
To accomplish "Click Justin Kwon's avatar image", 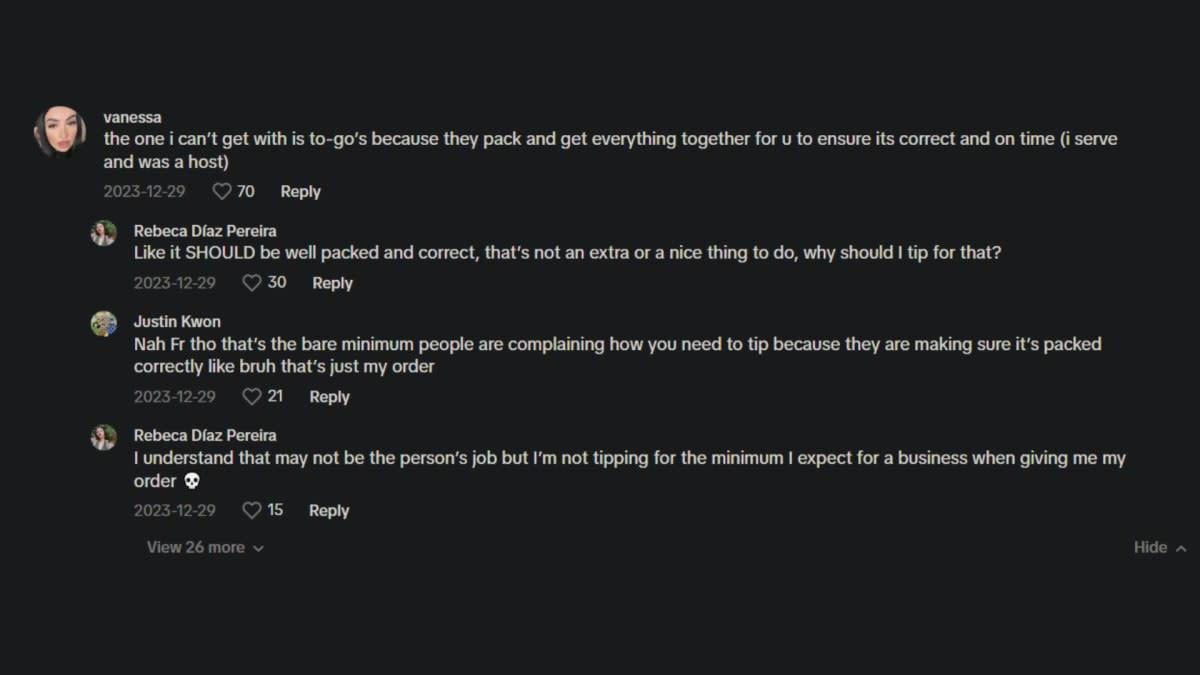I will click(x=104, y=324).
